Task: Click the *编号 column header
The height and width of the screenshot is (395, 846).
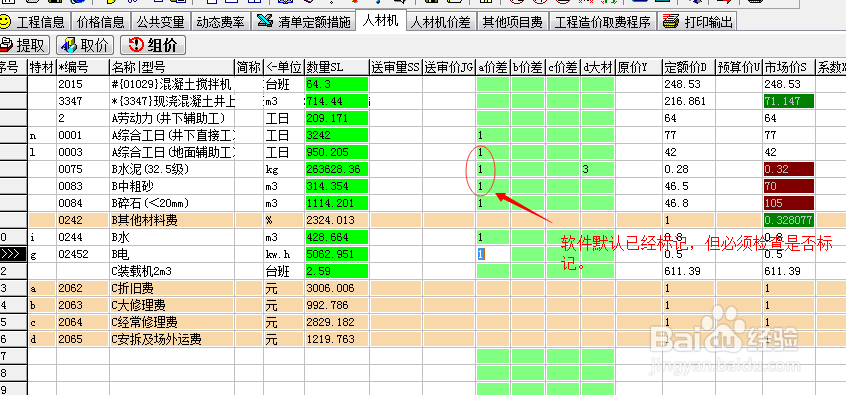Action: pyautogui.click(x=83, y=67)
